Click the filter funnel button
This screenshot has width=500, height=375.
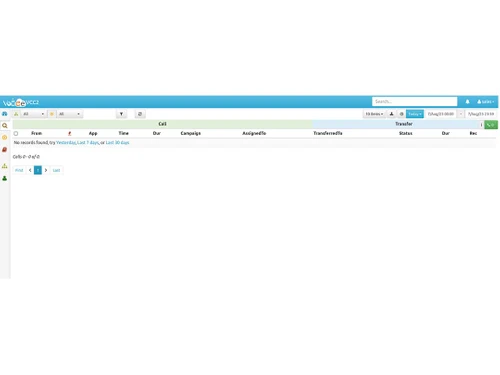coord(121,114)
